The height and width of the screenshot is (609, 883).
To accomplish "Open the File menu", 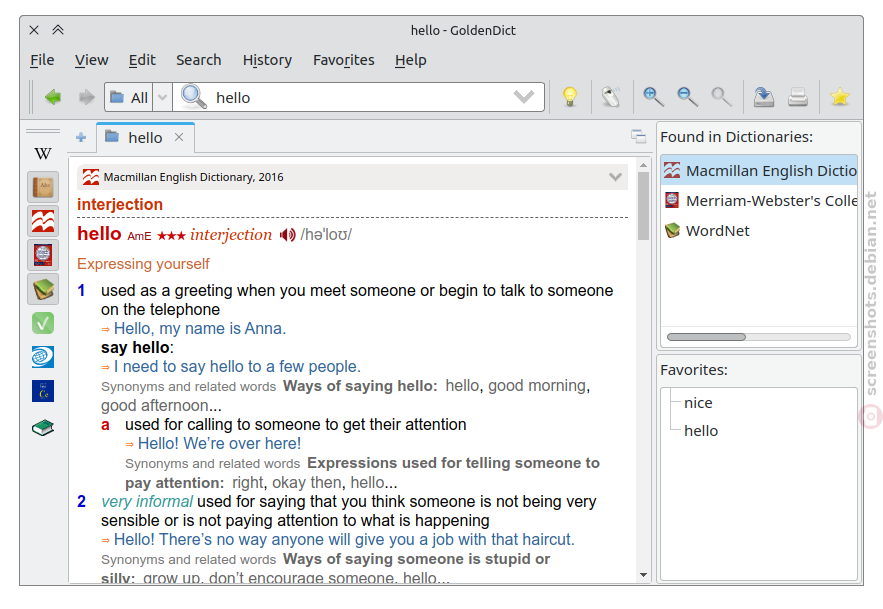I will [x=42, y=60].
